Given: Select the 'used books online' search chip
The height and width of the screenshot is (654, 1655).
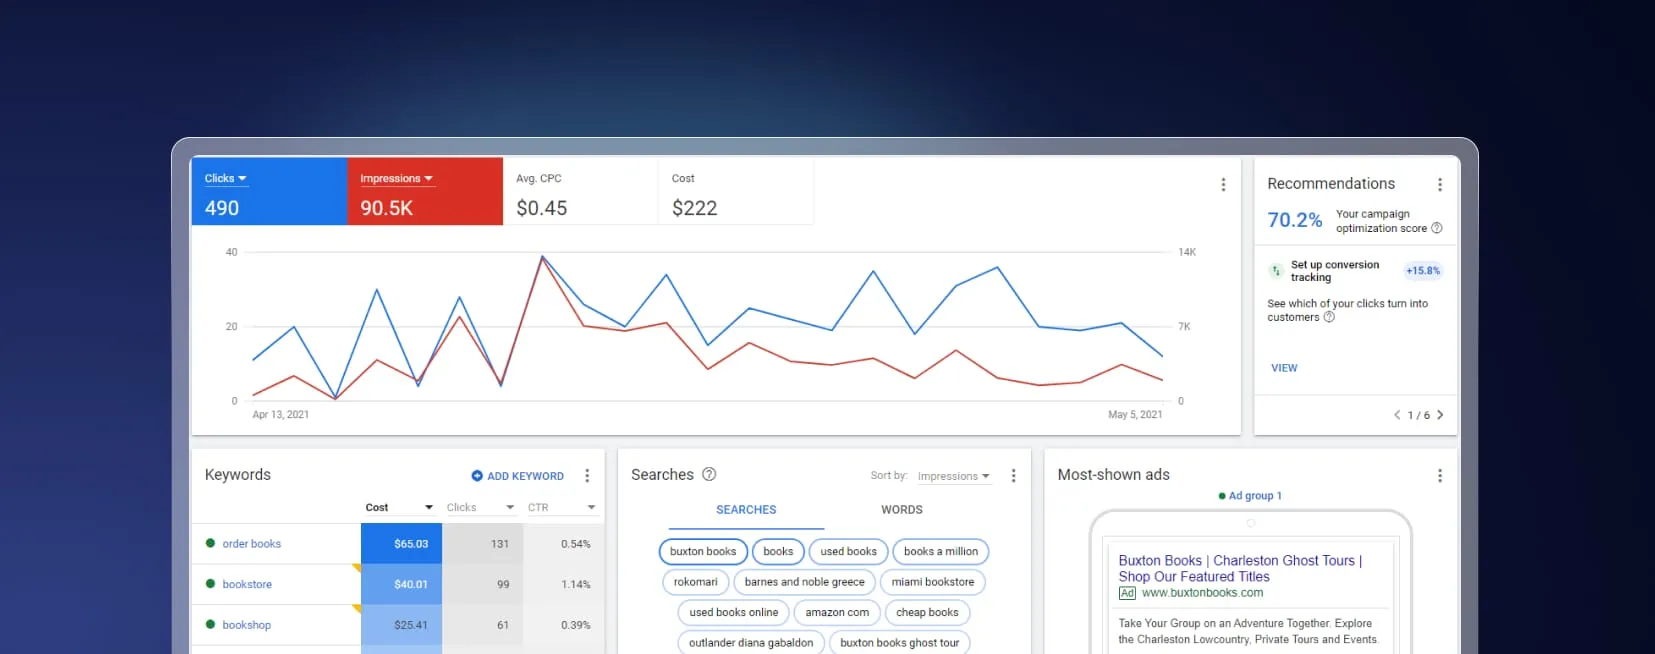Looking at the screenshot, I should (x=734, y=613).
